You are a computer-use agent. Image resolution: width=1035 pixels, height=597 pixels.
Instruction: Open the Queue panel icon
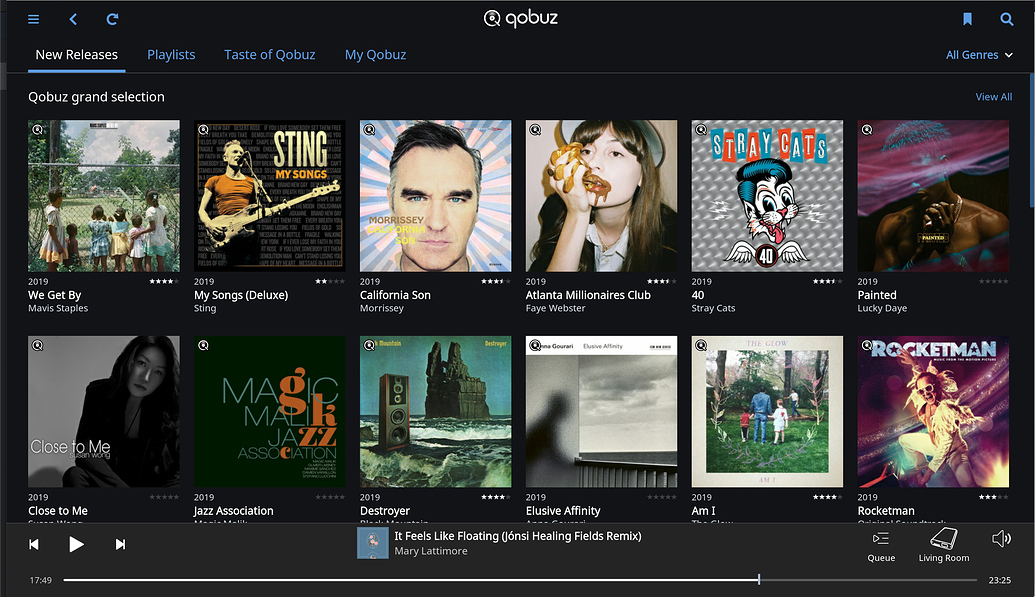coord(881,538)
